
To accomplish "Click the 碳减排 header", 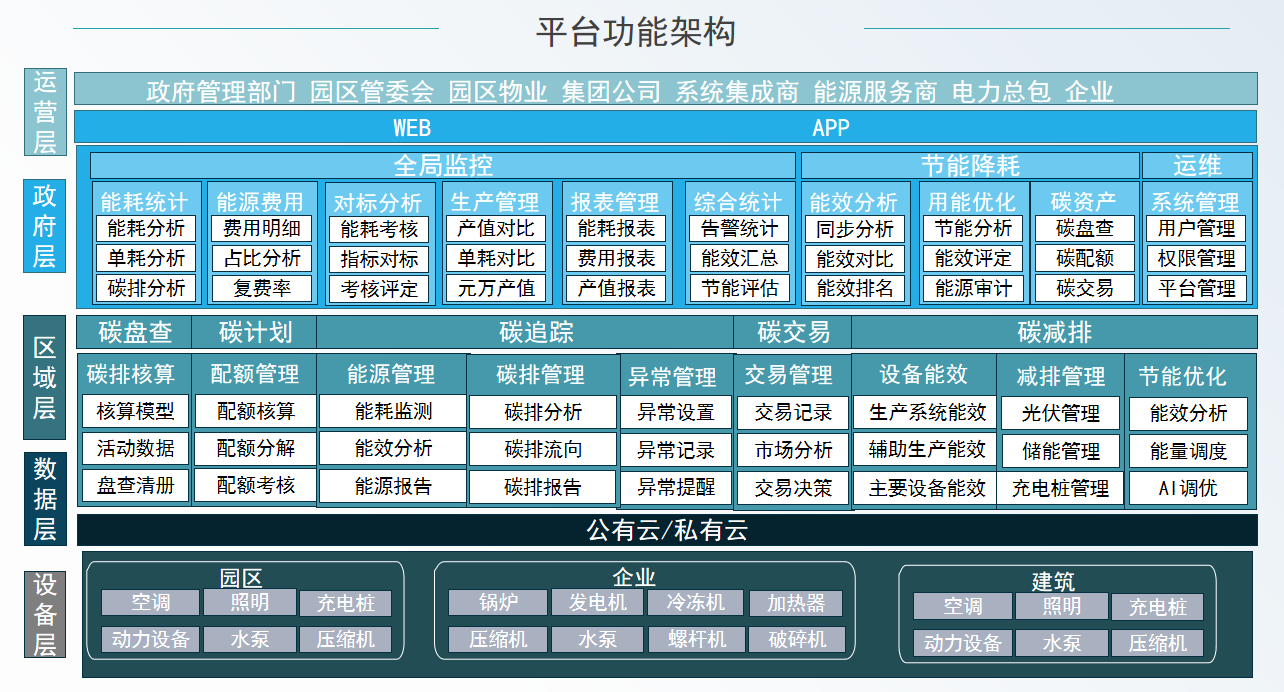I will (1055, 332).
